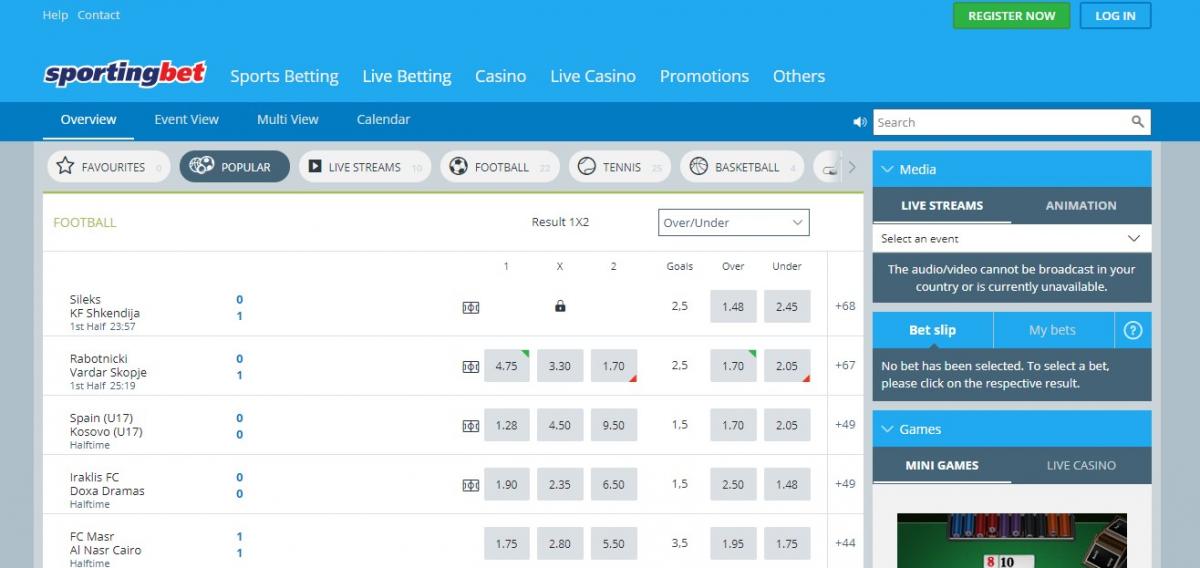Open Live Betting menu
Screen dimensions: 1200x568
(x=407, y=76)
